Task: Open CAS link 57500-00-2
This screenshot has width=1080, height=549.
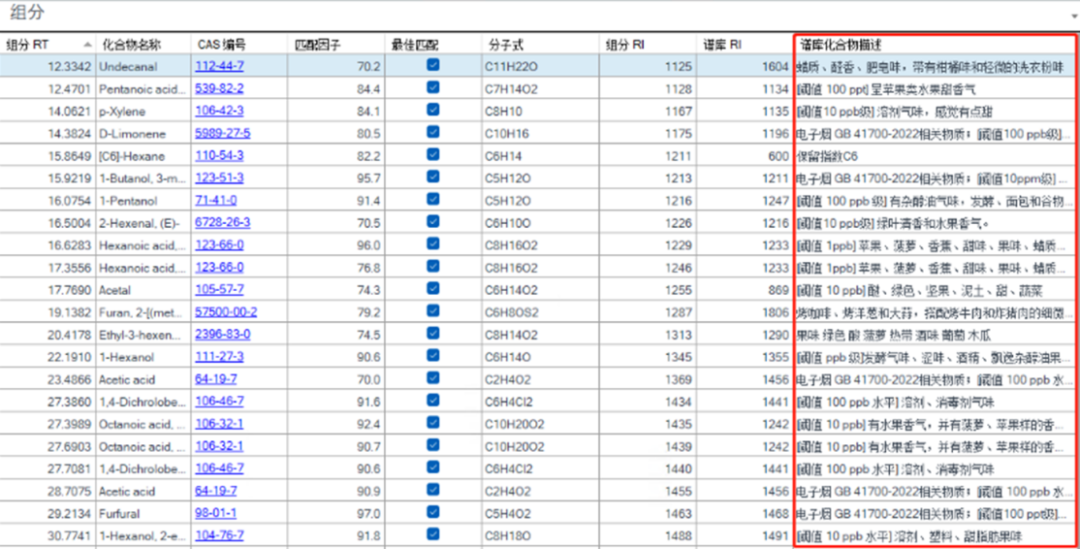Action: click(227, 313)
